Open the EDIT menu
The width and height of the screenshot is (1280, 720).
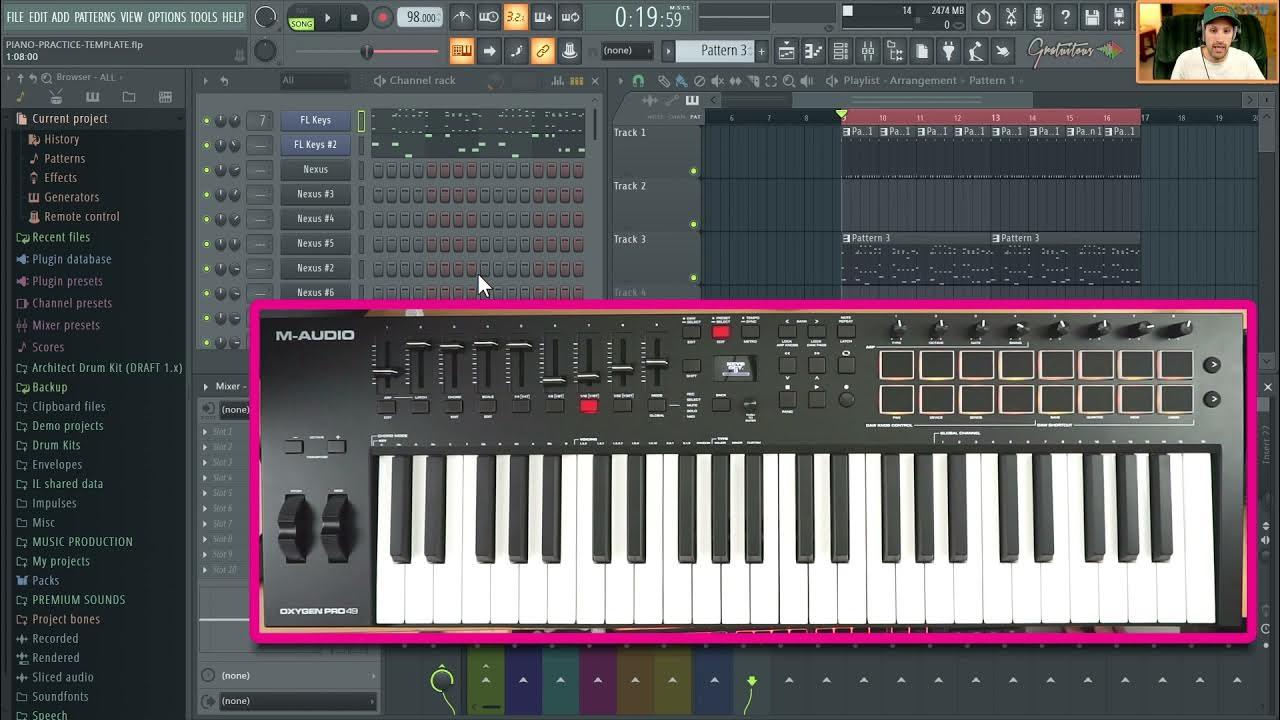coord(38,17)
